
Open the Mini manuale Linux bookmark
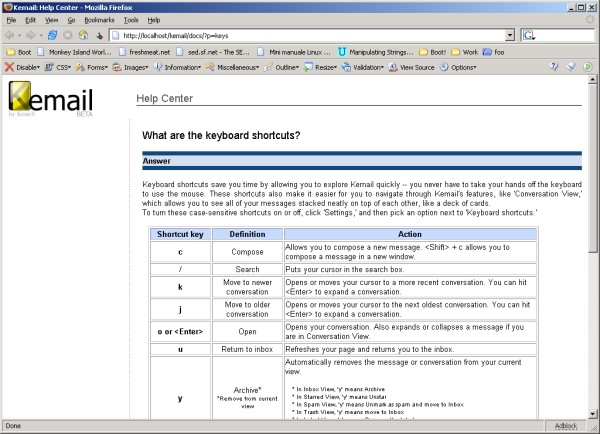coord(294,52)
